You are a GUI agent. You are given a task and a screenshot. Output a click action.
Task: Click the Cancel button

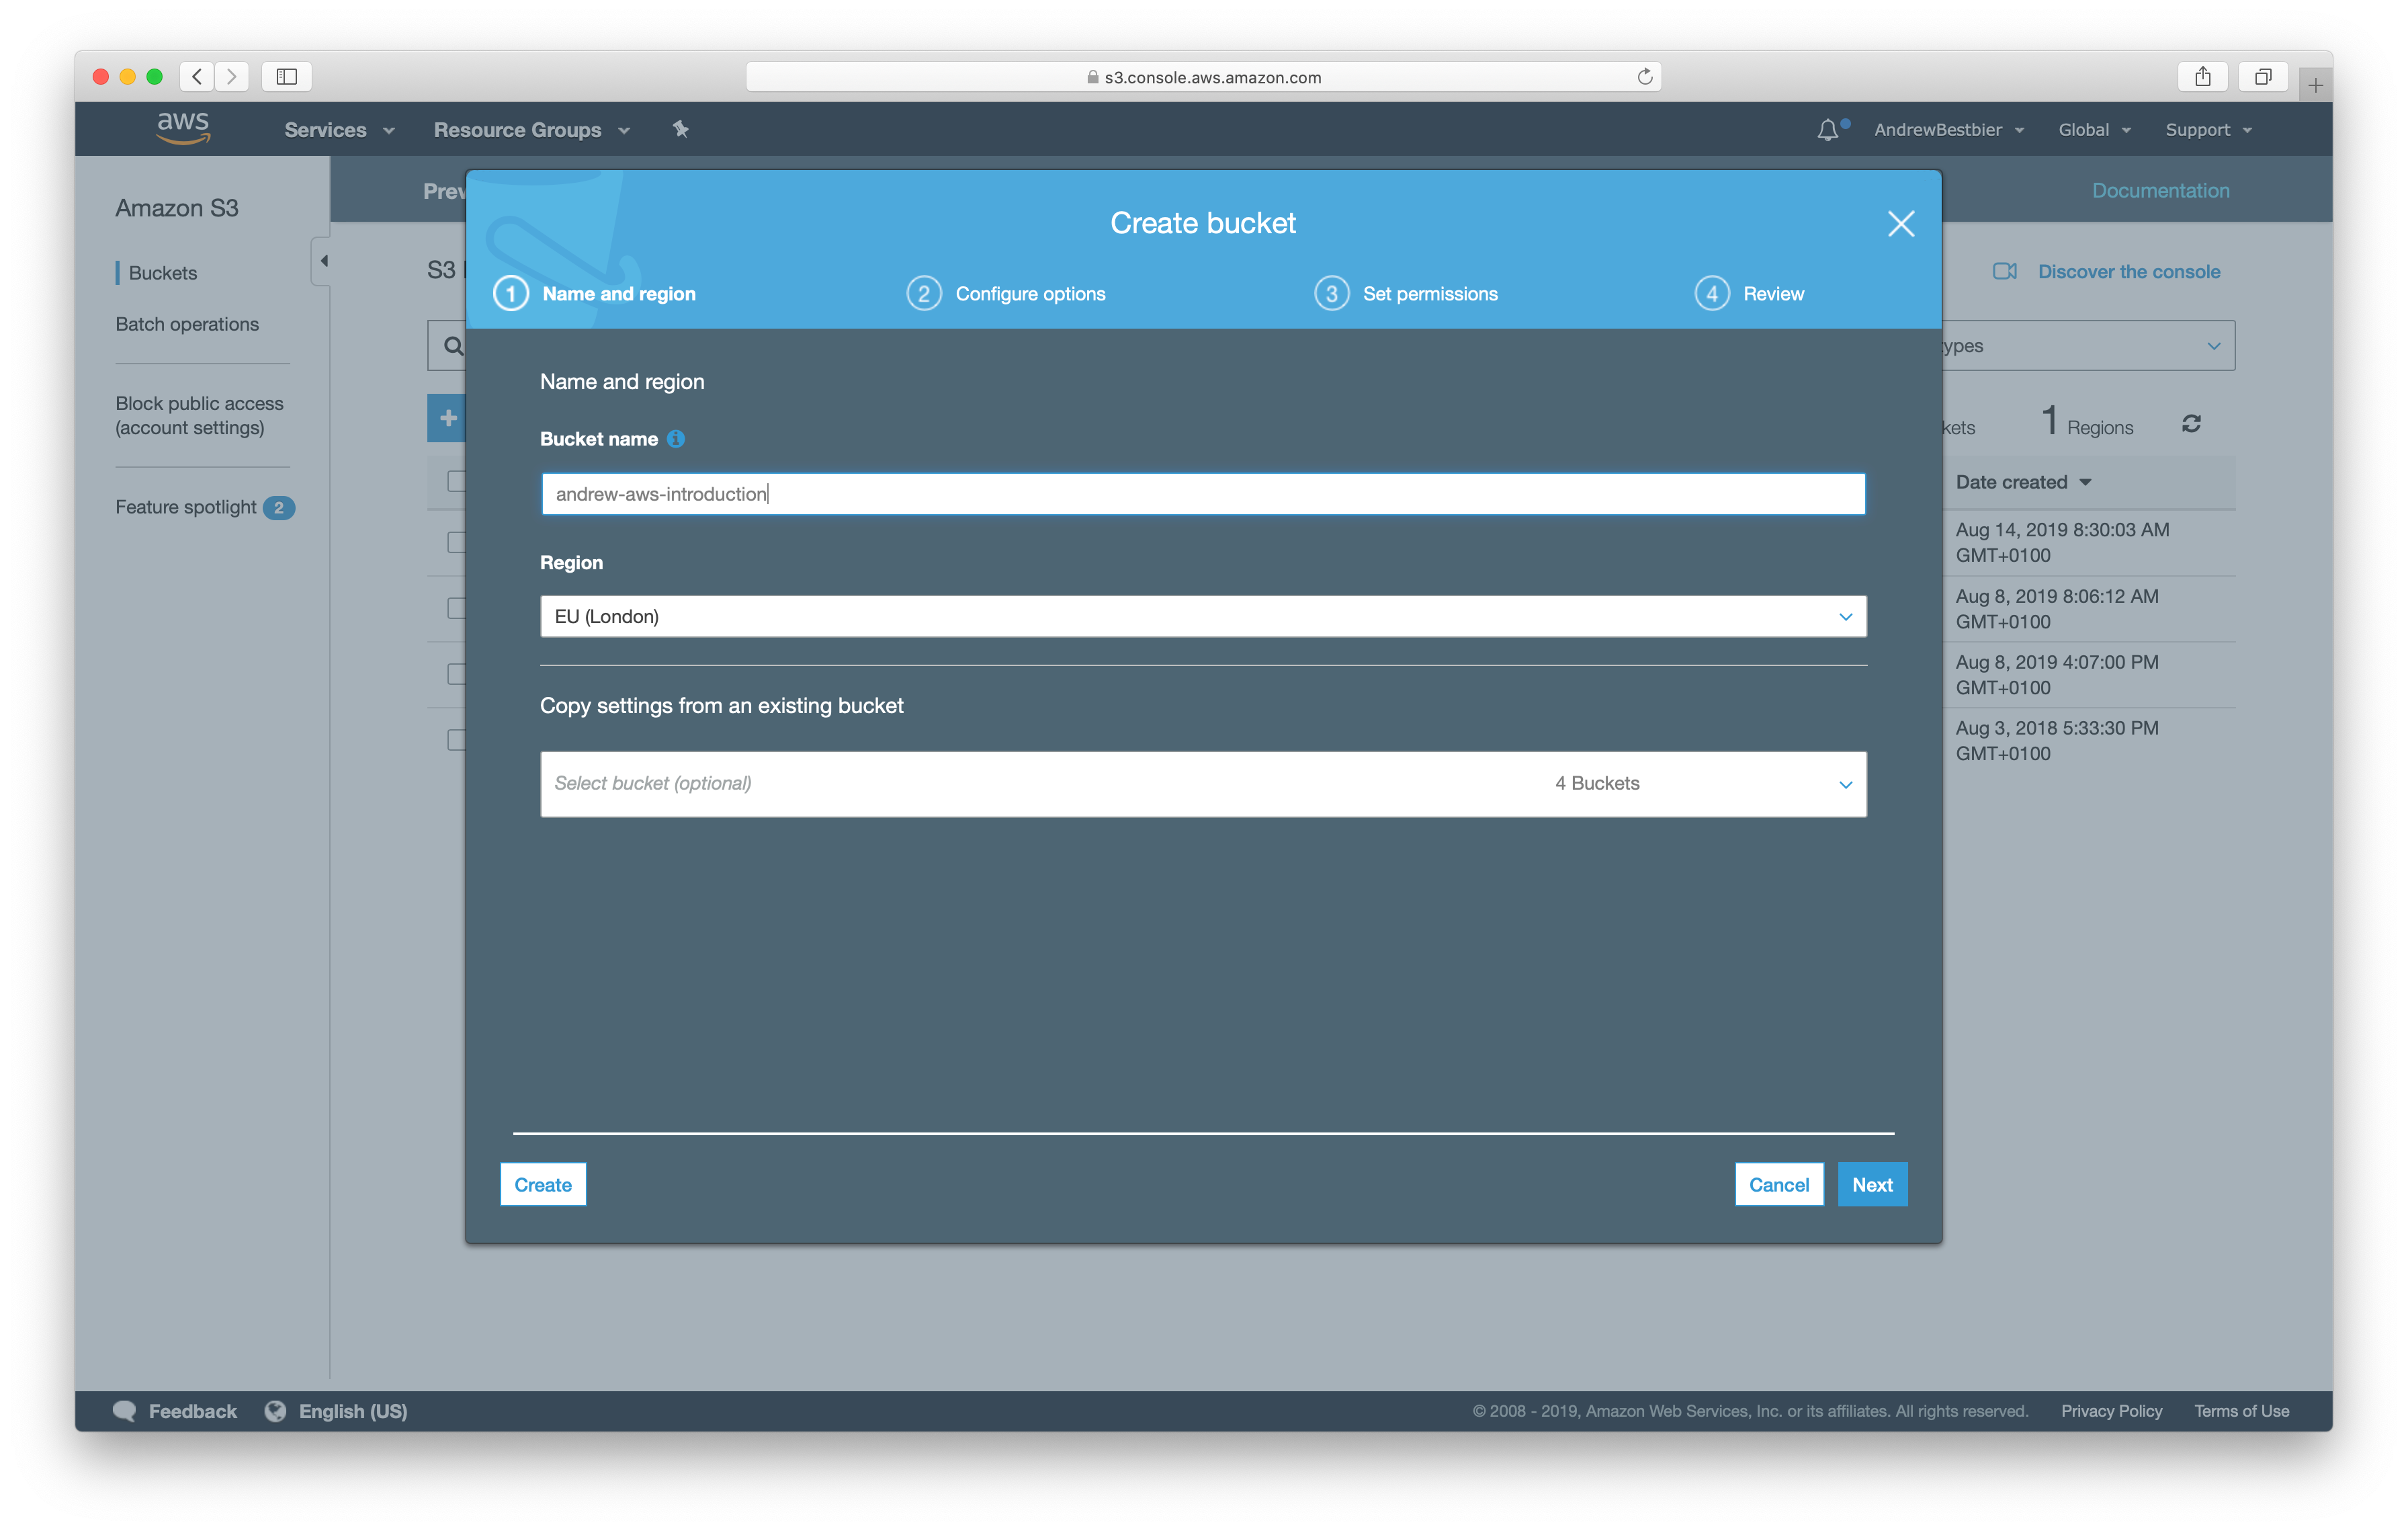[1778, 1185]
